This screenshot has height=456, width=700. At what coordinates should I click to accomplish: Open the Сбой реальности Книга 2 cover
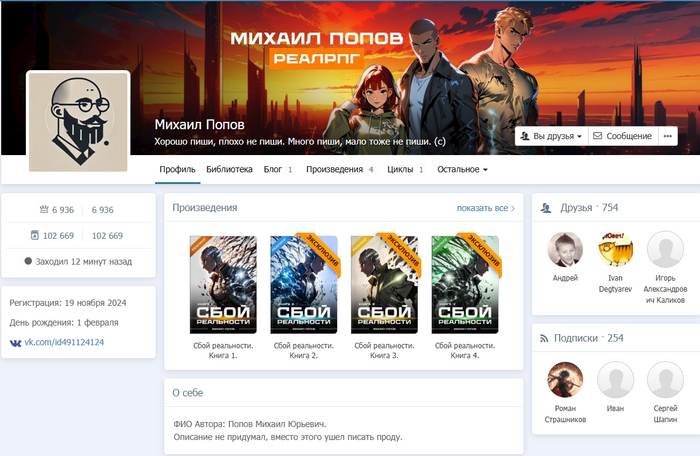[304, 284]
